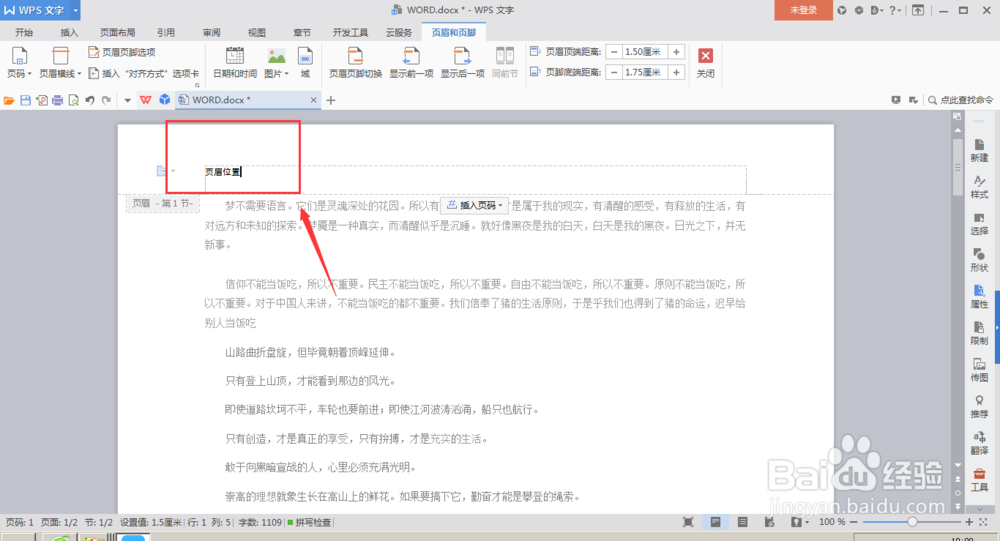Switch with 页眉页脚切换 button
Image resolution: width=1000 pixels, height=541 pixels.
355,63
